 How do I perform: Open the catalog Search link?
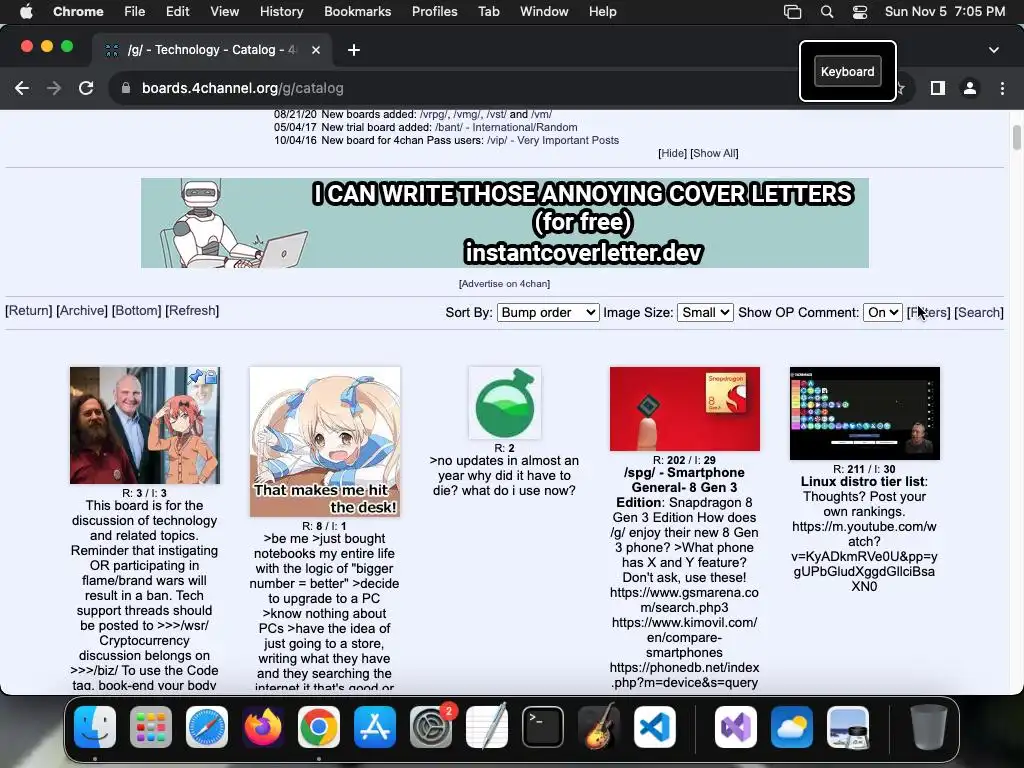click(978, 312)
